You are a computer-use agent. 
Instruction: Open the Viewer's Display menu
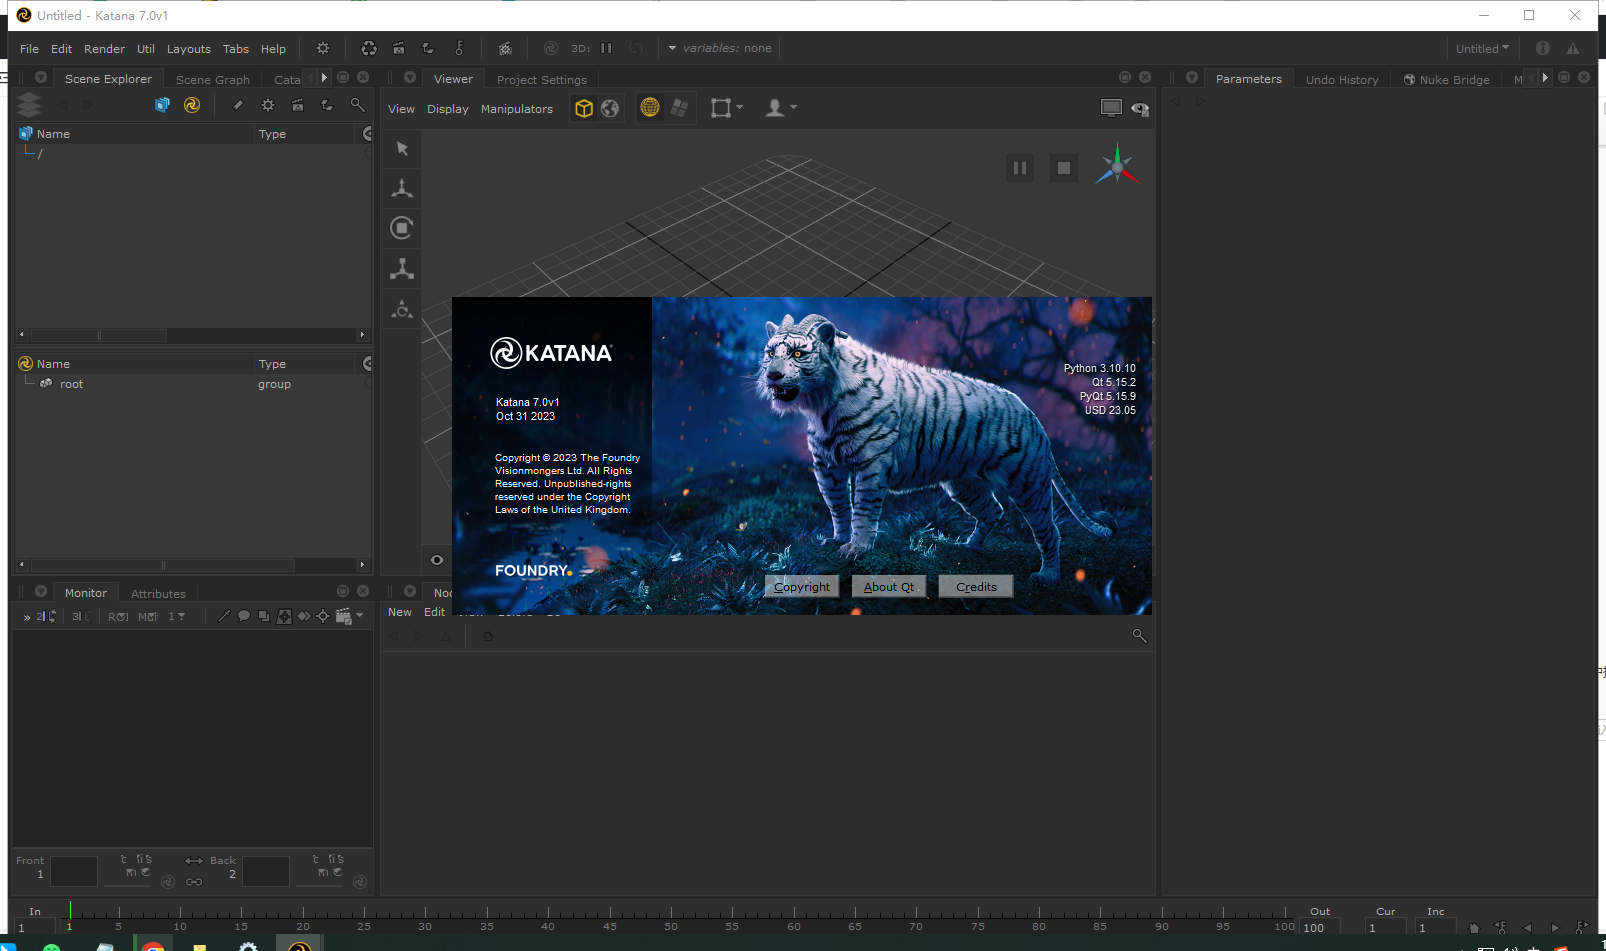coord(447,109)
